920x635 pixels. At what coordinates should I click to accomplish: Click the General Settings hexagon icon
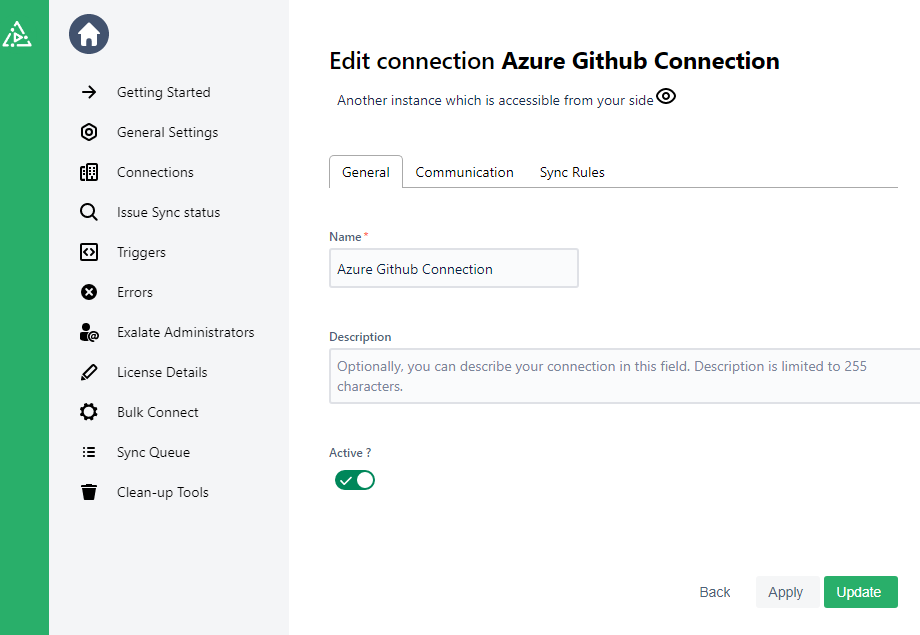coord(89,132)
